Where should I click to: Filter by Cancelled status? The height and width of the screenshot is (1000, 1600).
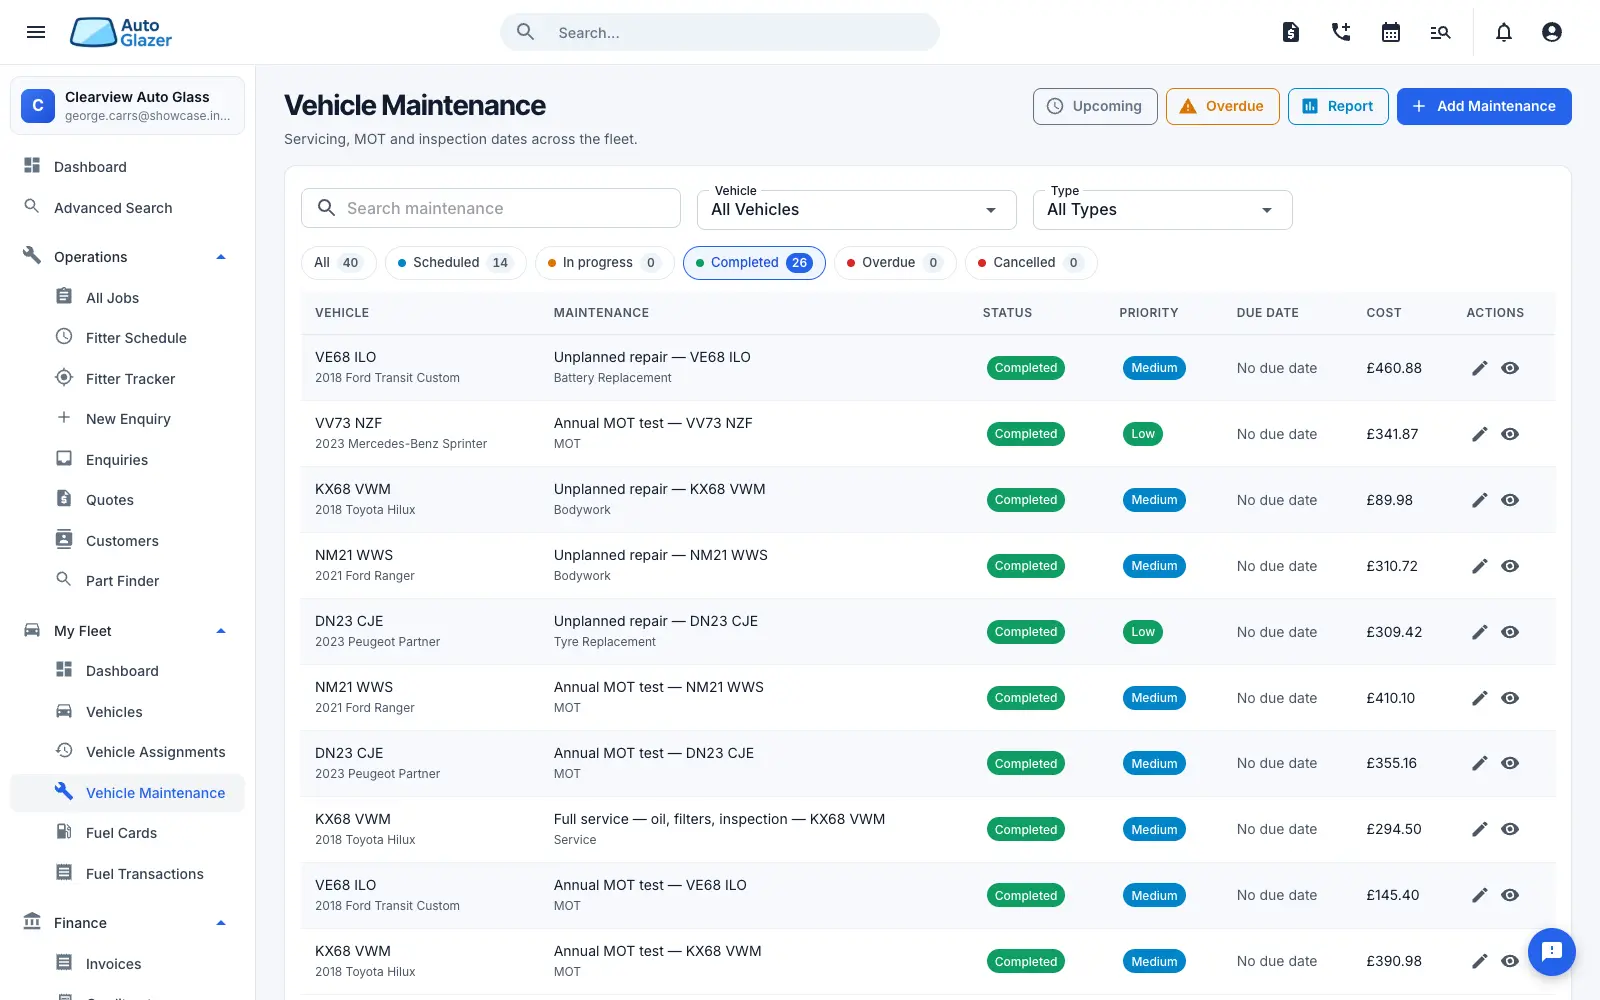coord(1031,263)
